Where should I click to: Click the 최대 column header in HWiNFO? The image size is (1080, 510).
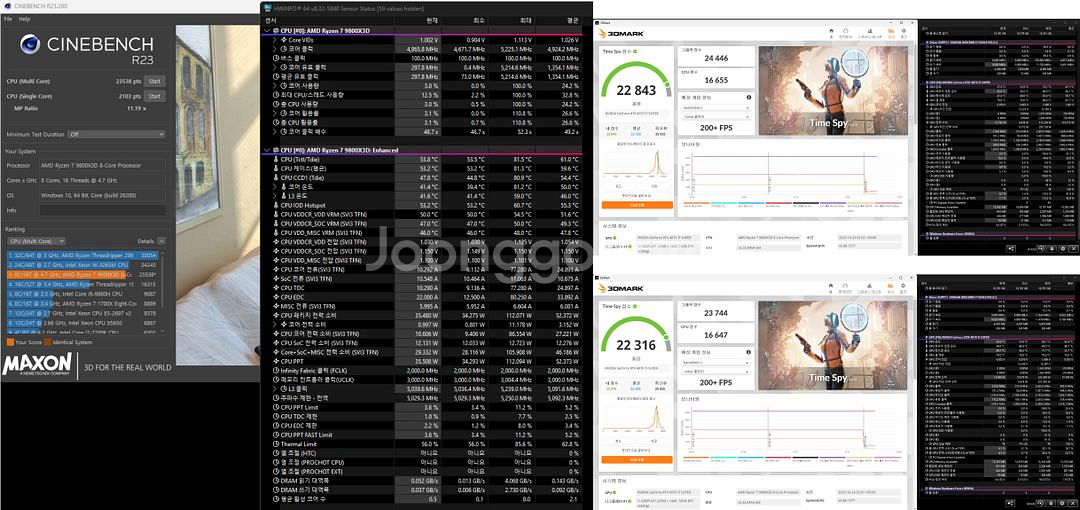point(525,21)
